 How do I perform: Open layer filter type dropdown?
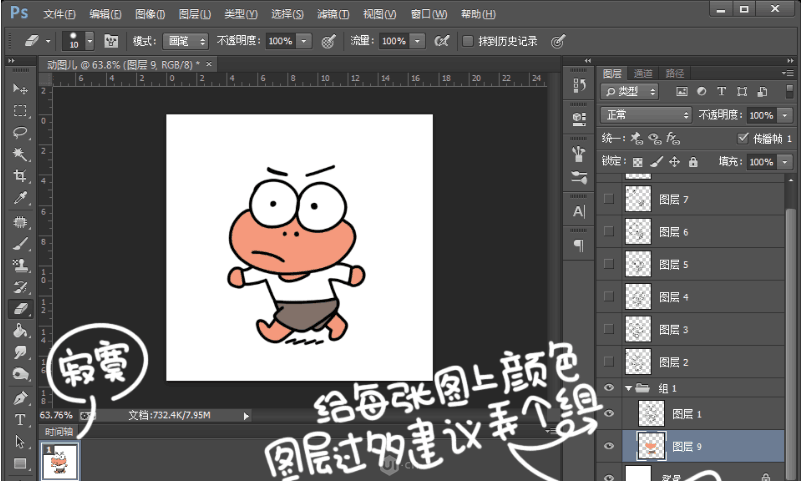coord(629,91)
